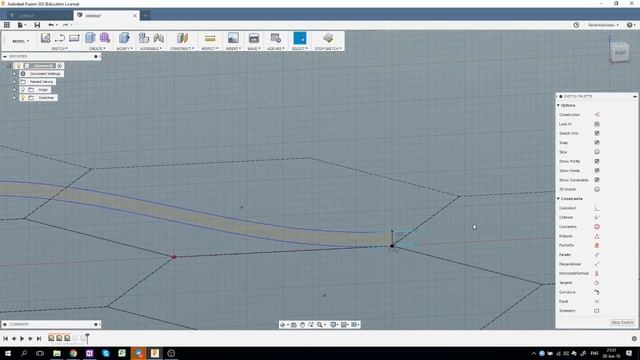Click the Inspect measure icon

tap(210, 38)
